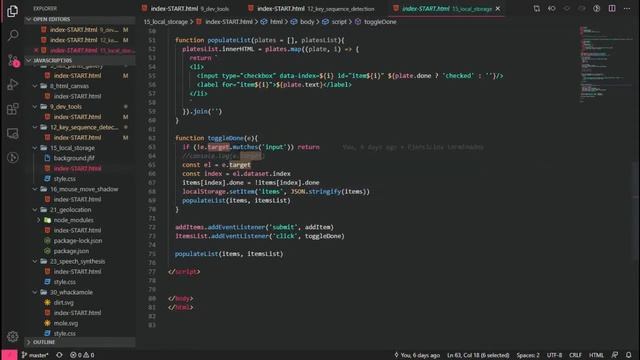The image size is (640, 360).
Task: Open index-START.html under 16_mouse_move_shadow
Action: click(x=77, y=200)
